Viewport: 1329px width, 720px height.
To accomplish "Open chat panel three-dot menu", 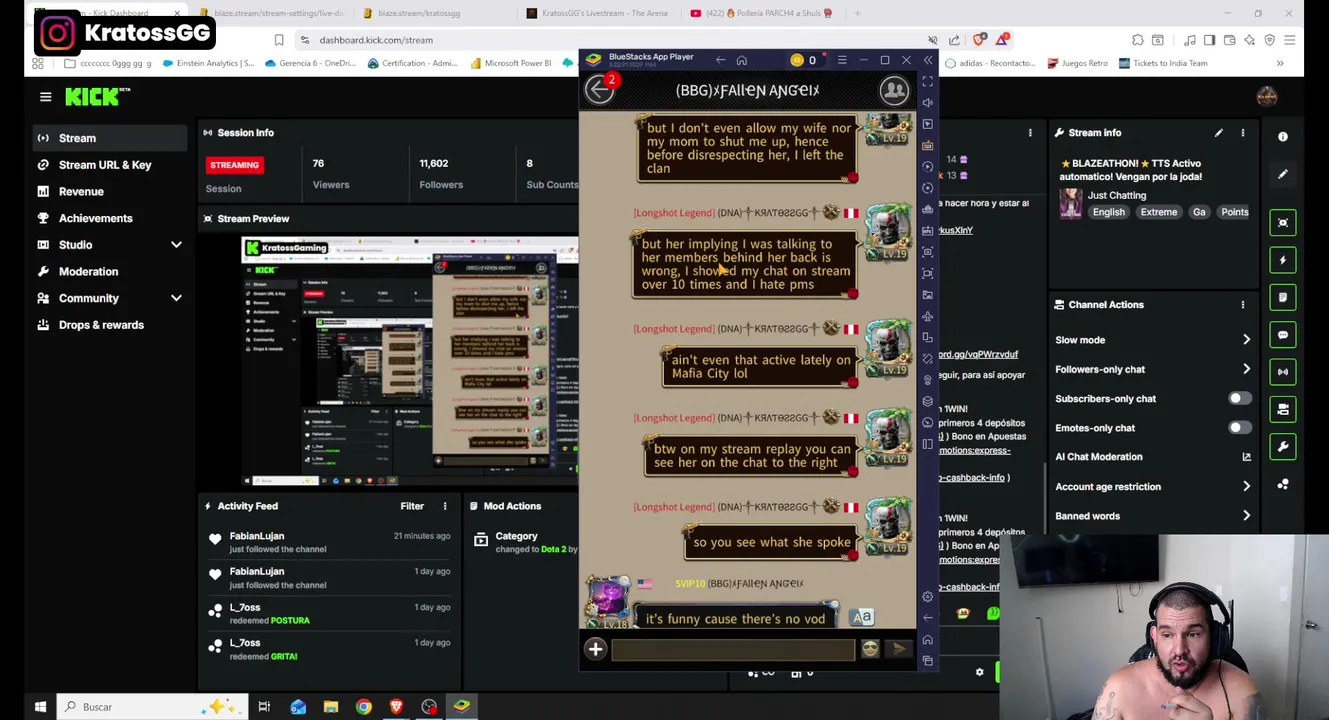I will [x=1030, y=133].
